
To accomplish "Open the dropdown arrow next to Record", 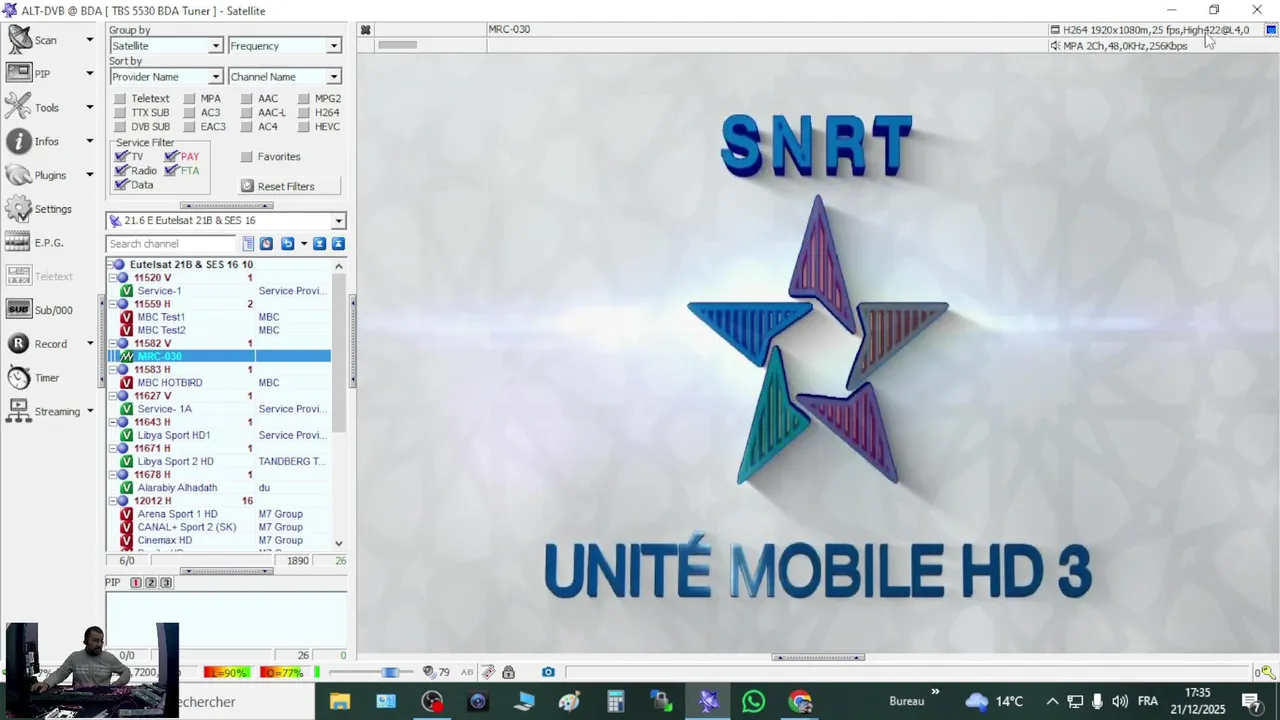I will (89, 344).
